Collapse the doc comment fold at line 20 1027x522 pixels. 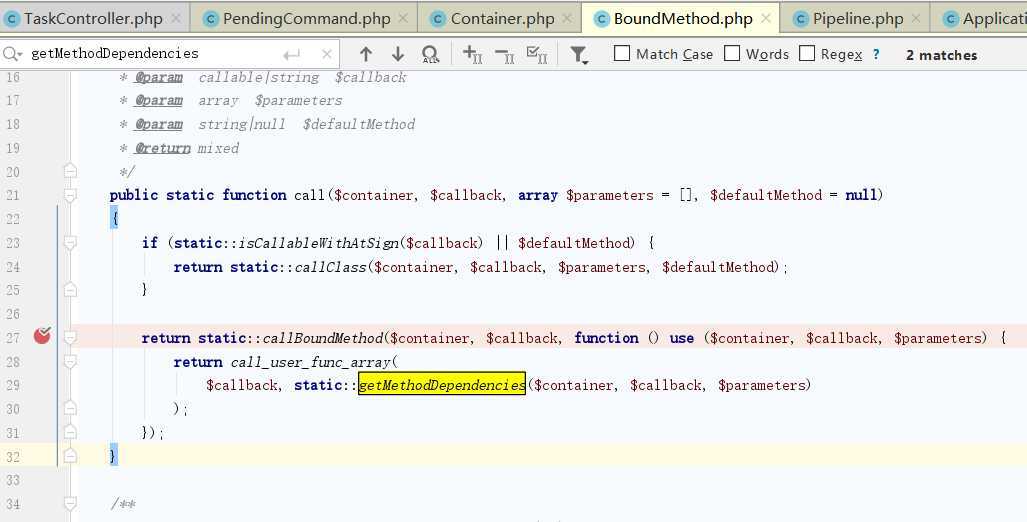70,172
